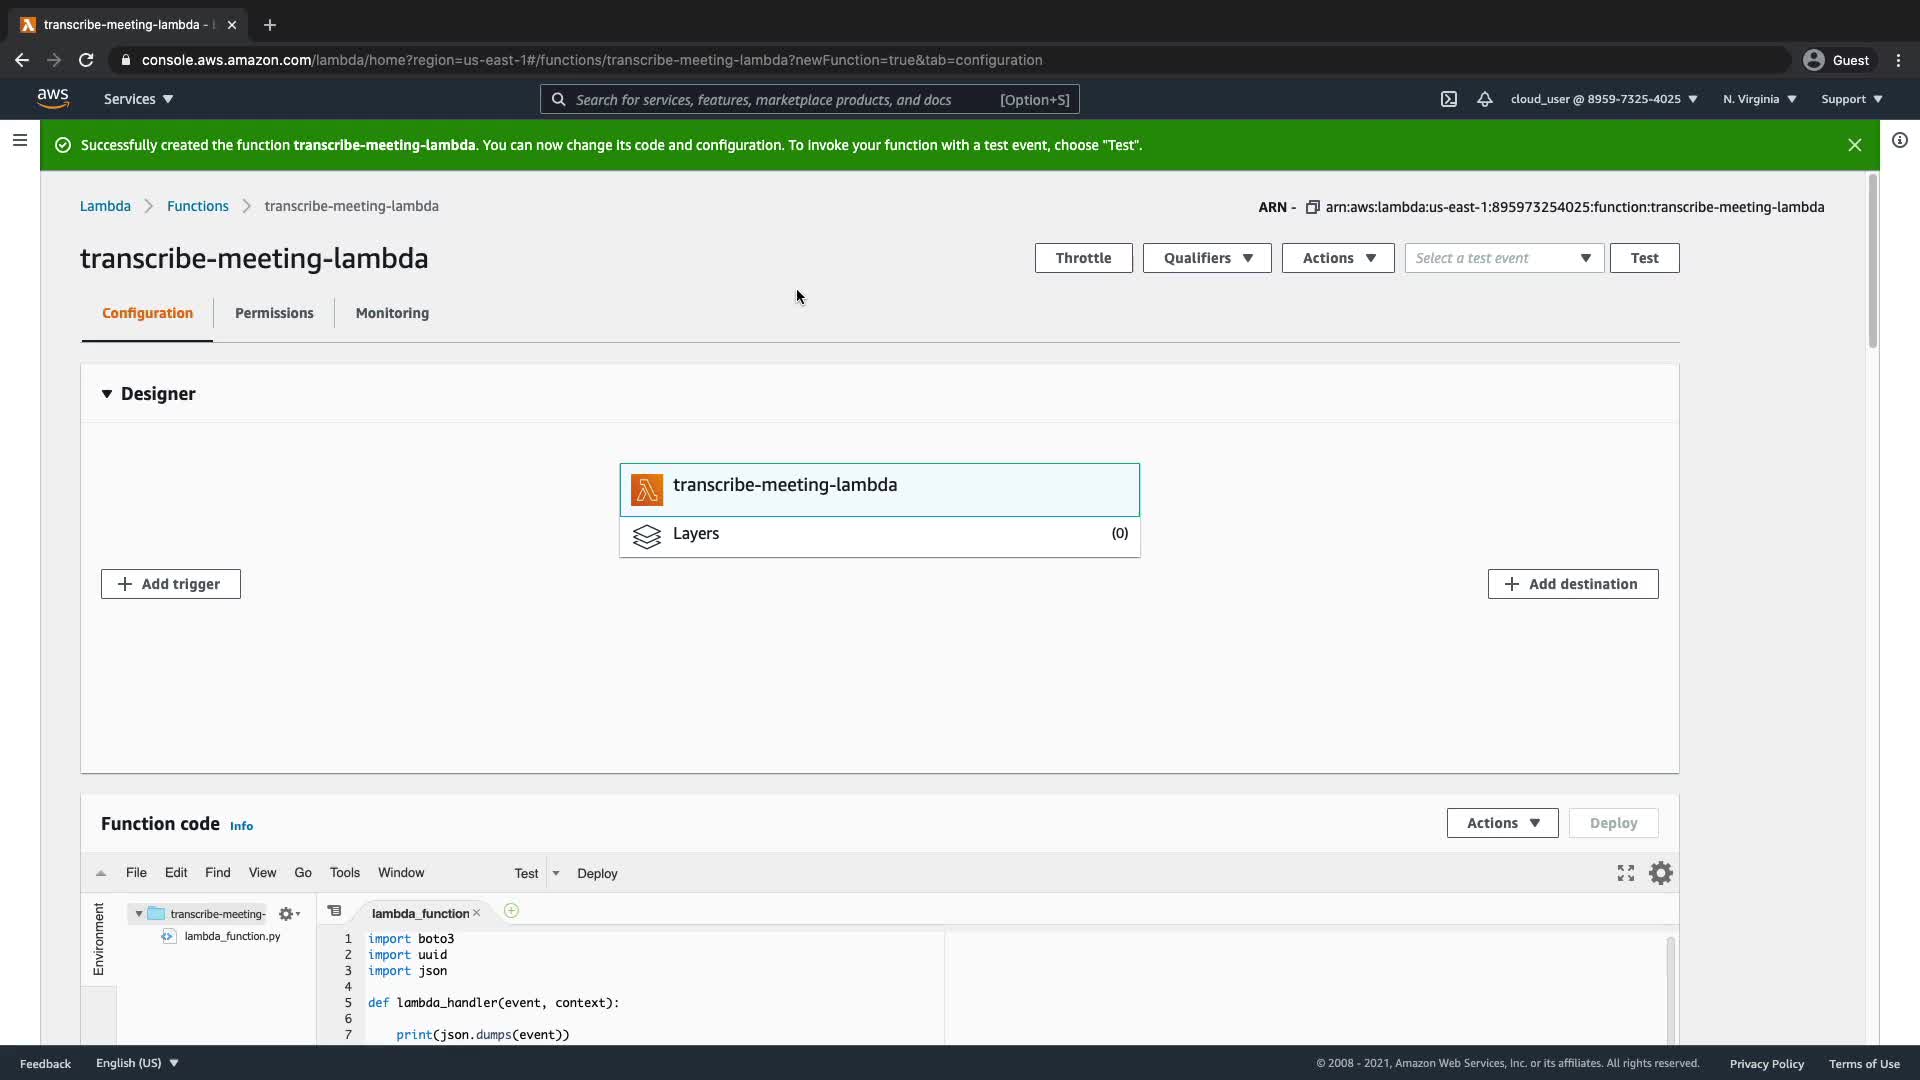
Task: Open the left hamburger navigation menu
Action: [x=19, y=140]
